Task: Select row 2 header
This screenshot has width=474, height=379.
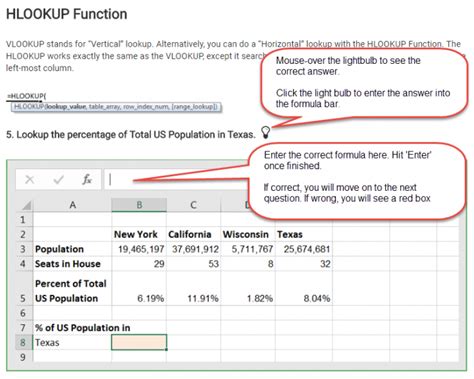Action: [x=23, y=234]
